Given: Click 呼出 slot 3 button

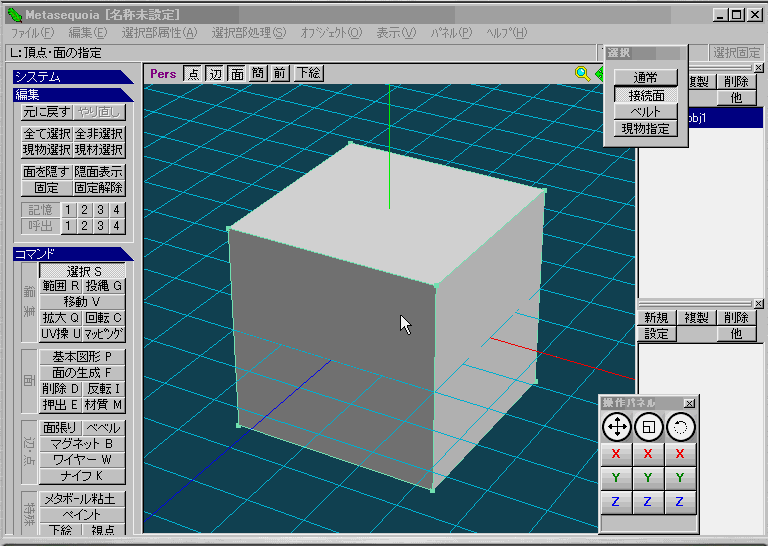Looking at the screenshot, I should [101, 226].
